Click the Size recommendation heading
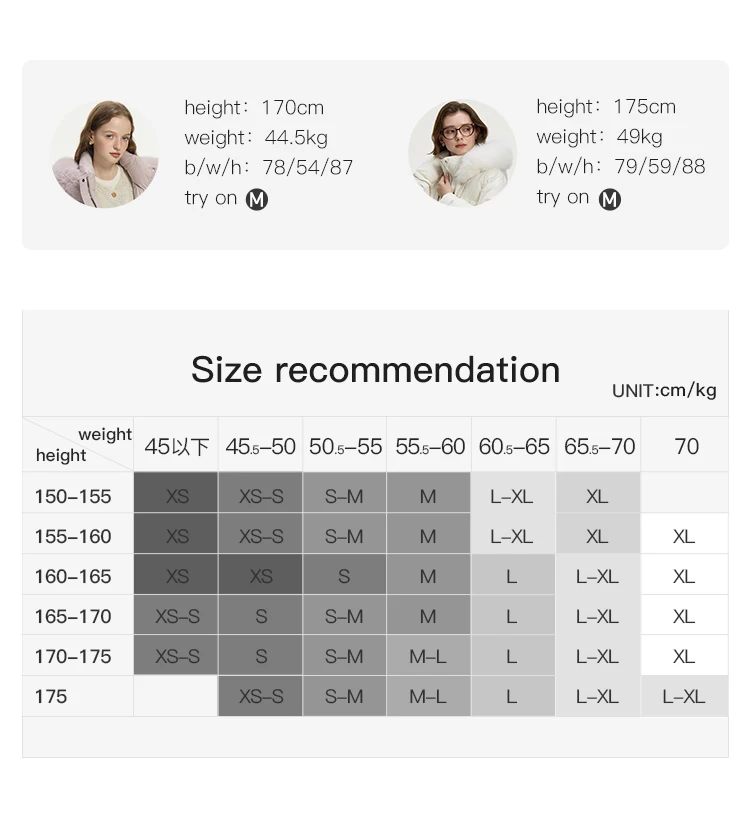The image size is (750, 818). [375, 370]
